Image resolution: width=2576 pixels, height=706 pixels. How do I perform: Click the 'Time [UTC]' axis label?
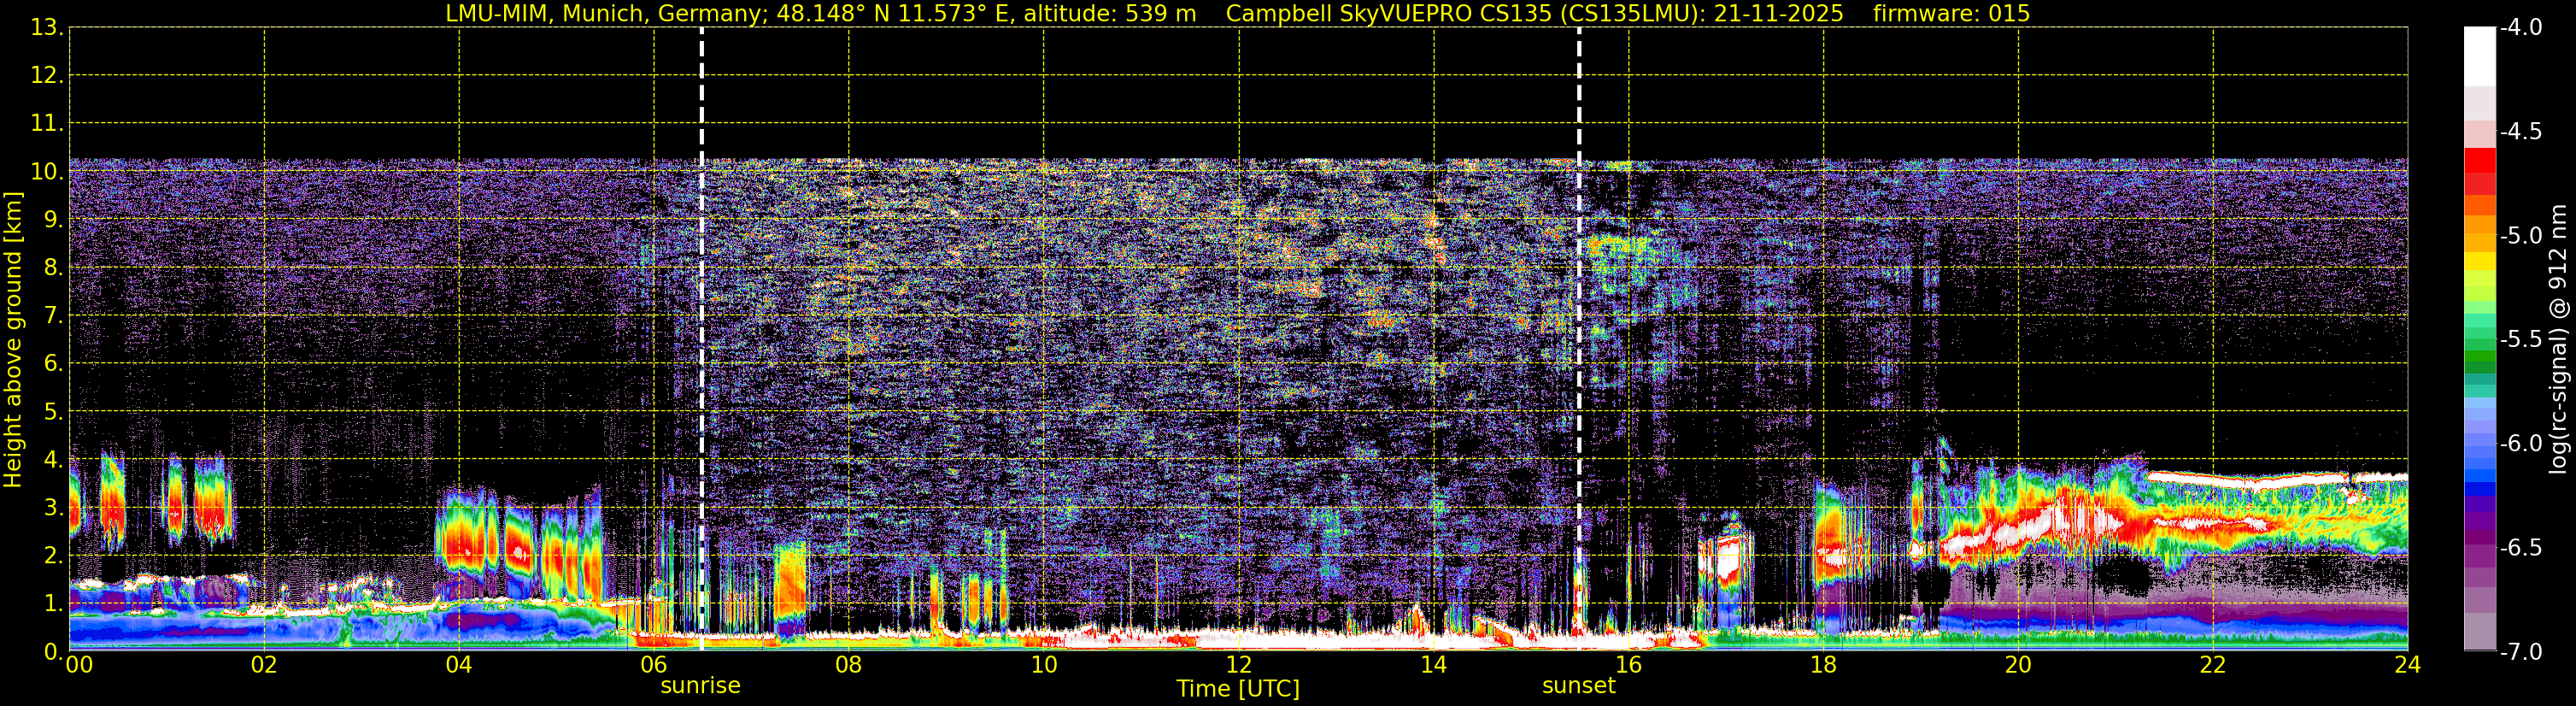click(x=1238, y=689)
